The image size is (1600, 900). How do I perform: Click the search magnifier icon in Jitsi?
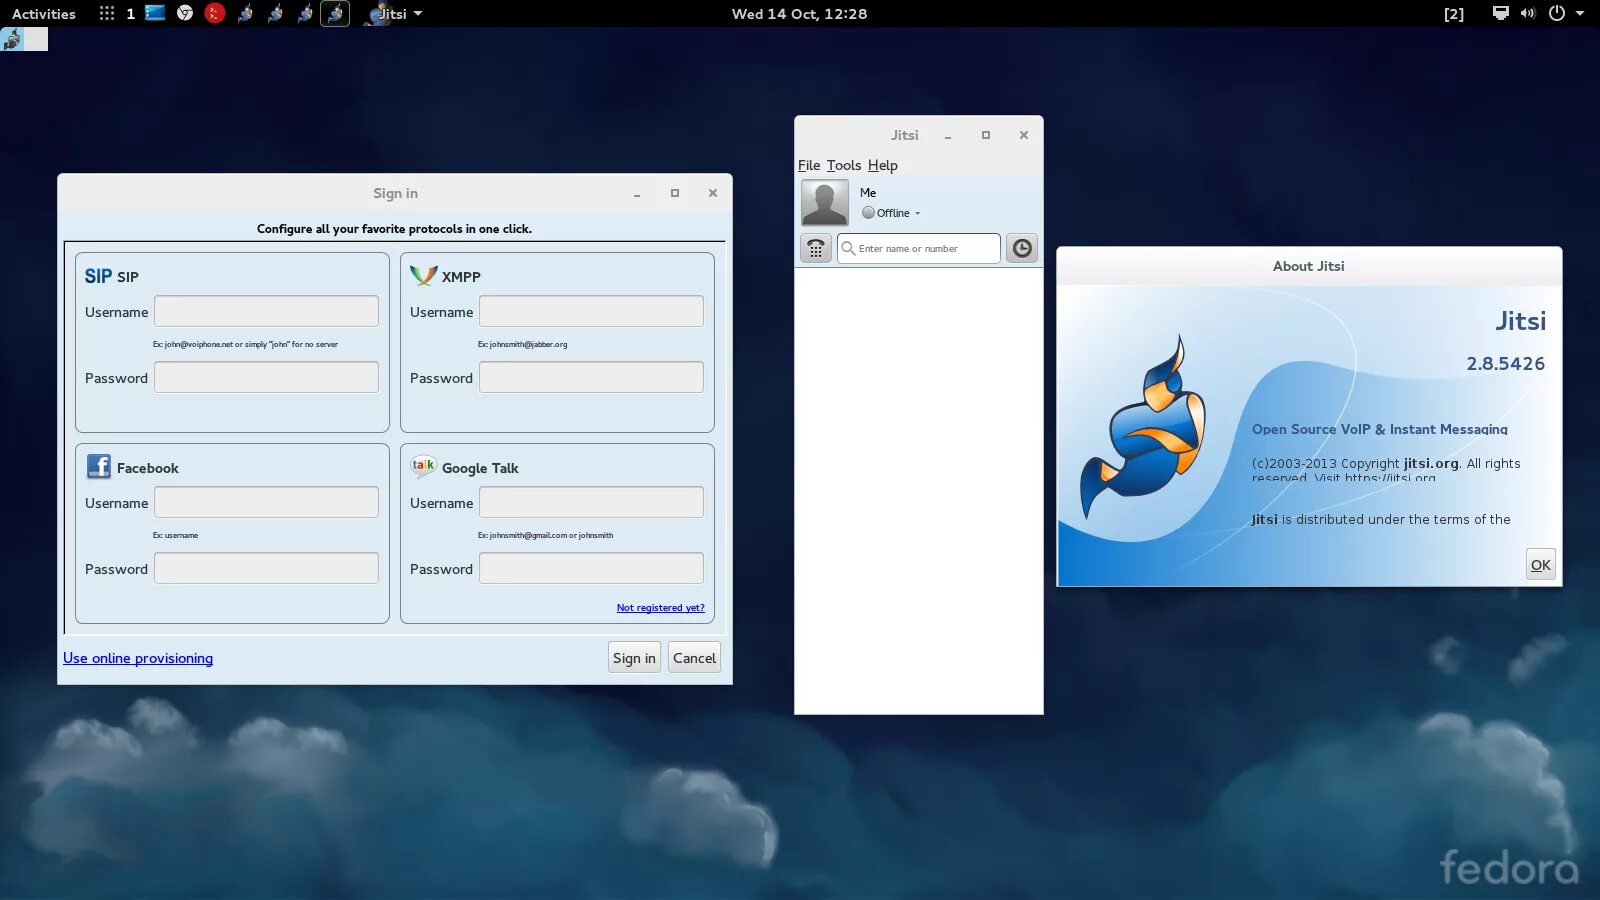pos(849,248)
